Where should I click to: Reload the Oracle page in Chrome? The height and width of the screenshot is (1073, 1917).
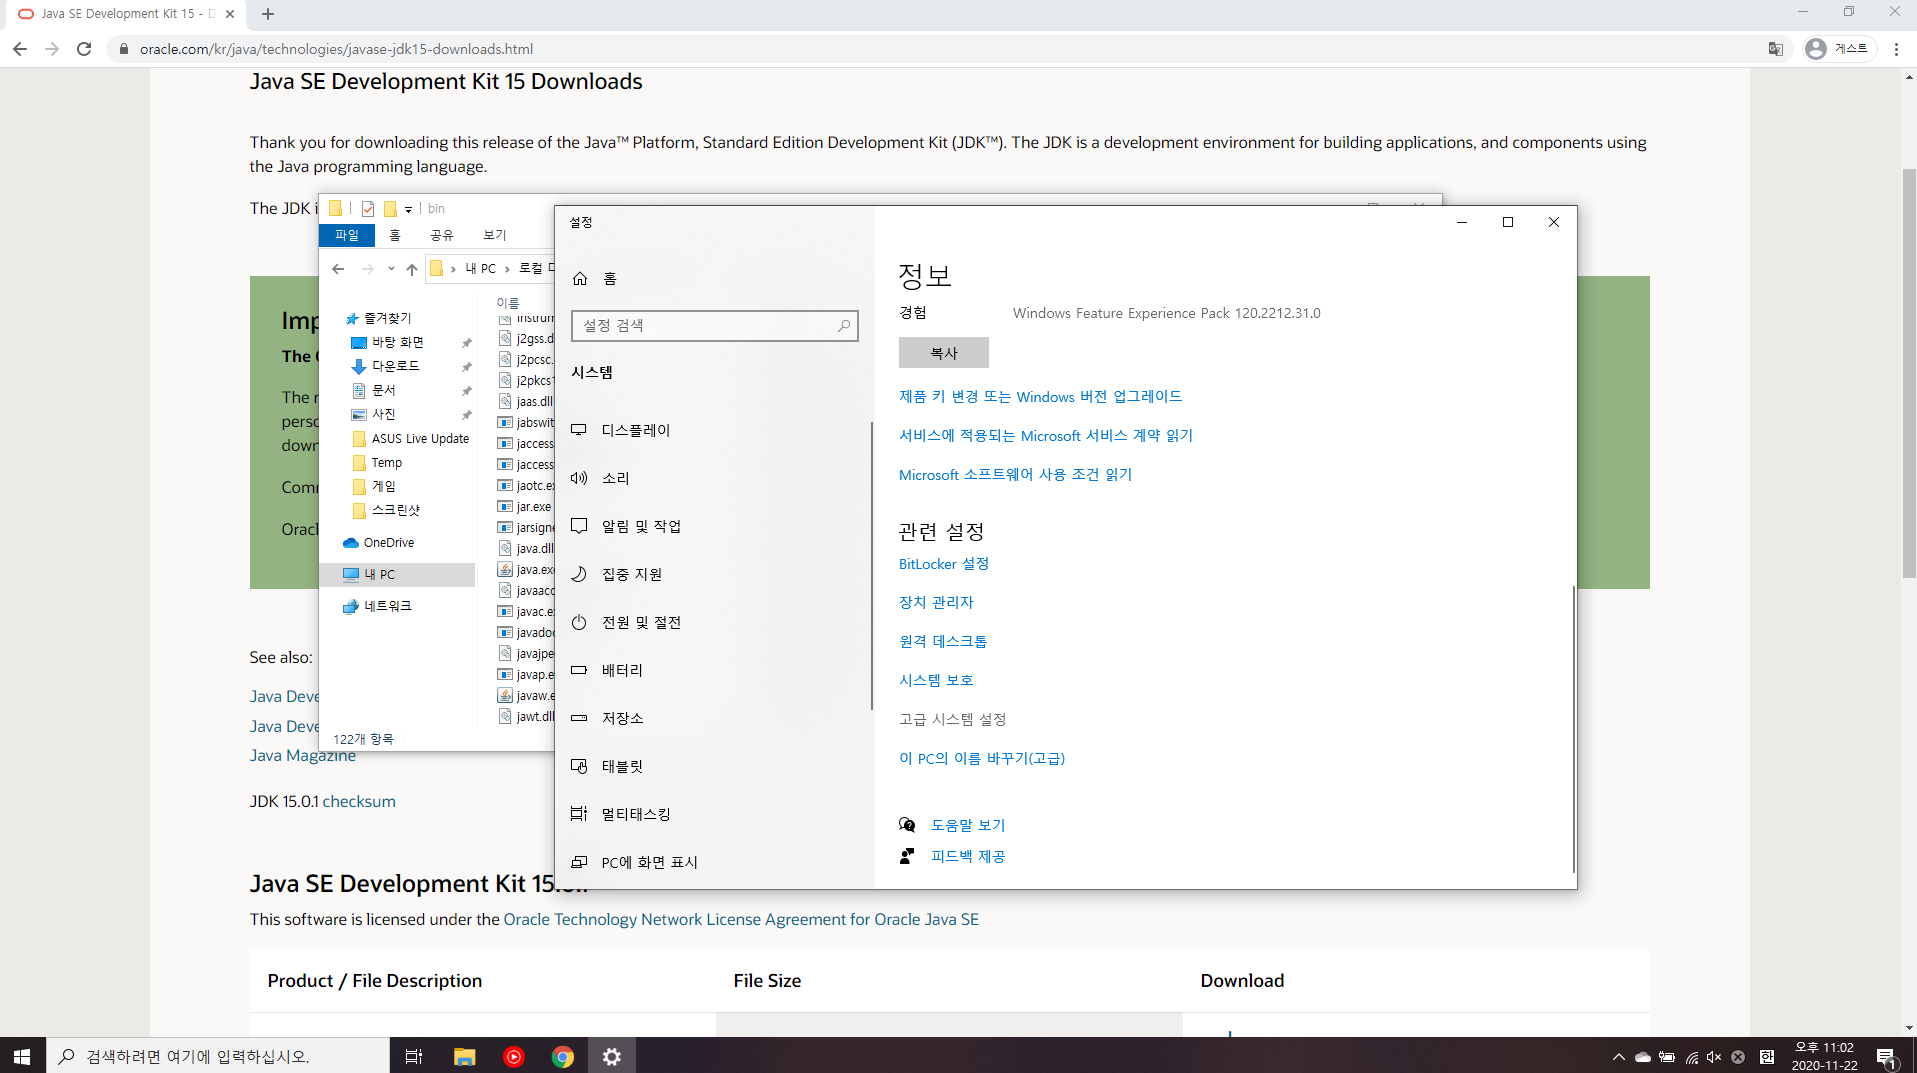coord(84,49)
